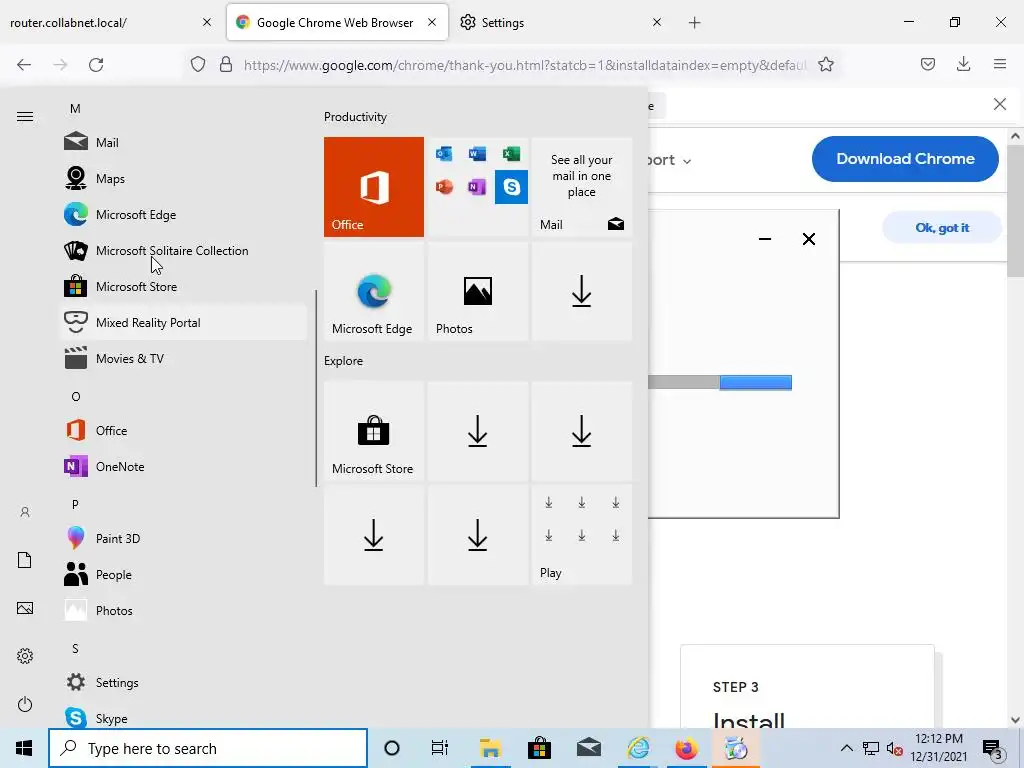Open Photos from the app list
The height and width of the screenshot is (768, 1024).
(183, 610)
